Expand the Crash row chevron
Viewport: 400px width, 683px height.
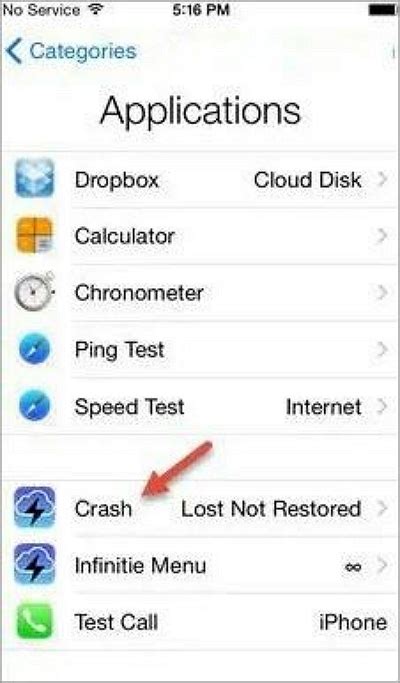[x=382, y=508]
